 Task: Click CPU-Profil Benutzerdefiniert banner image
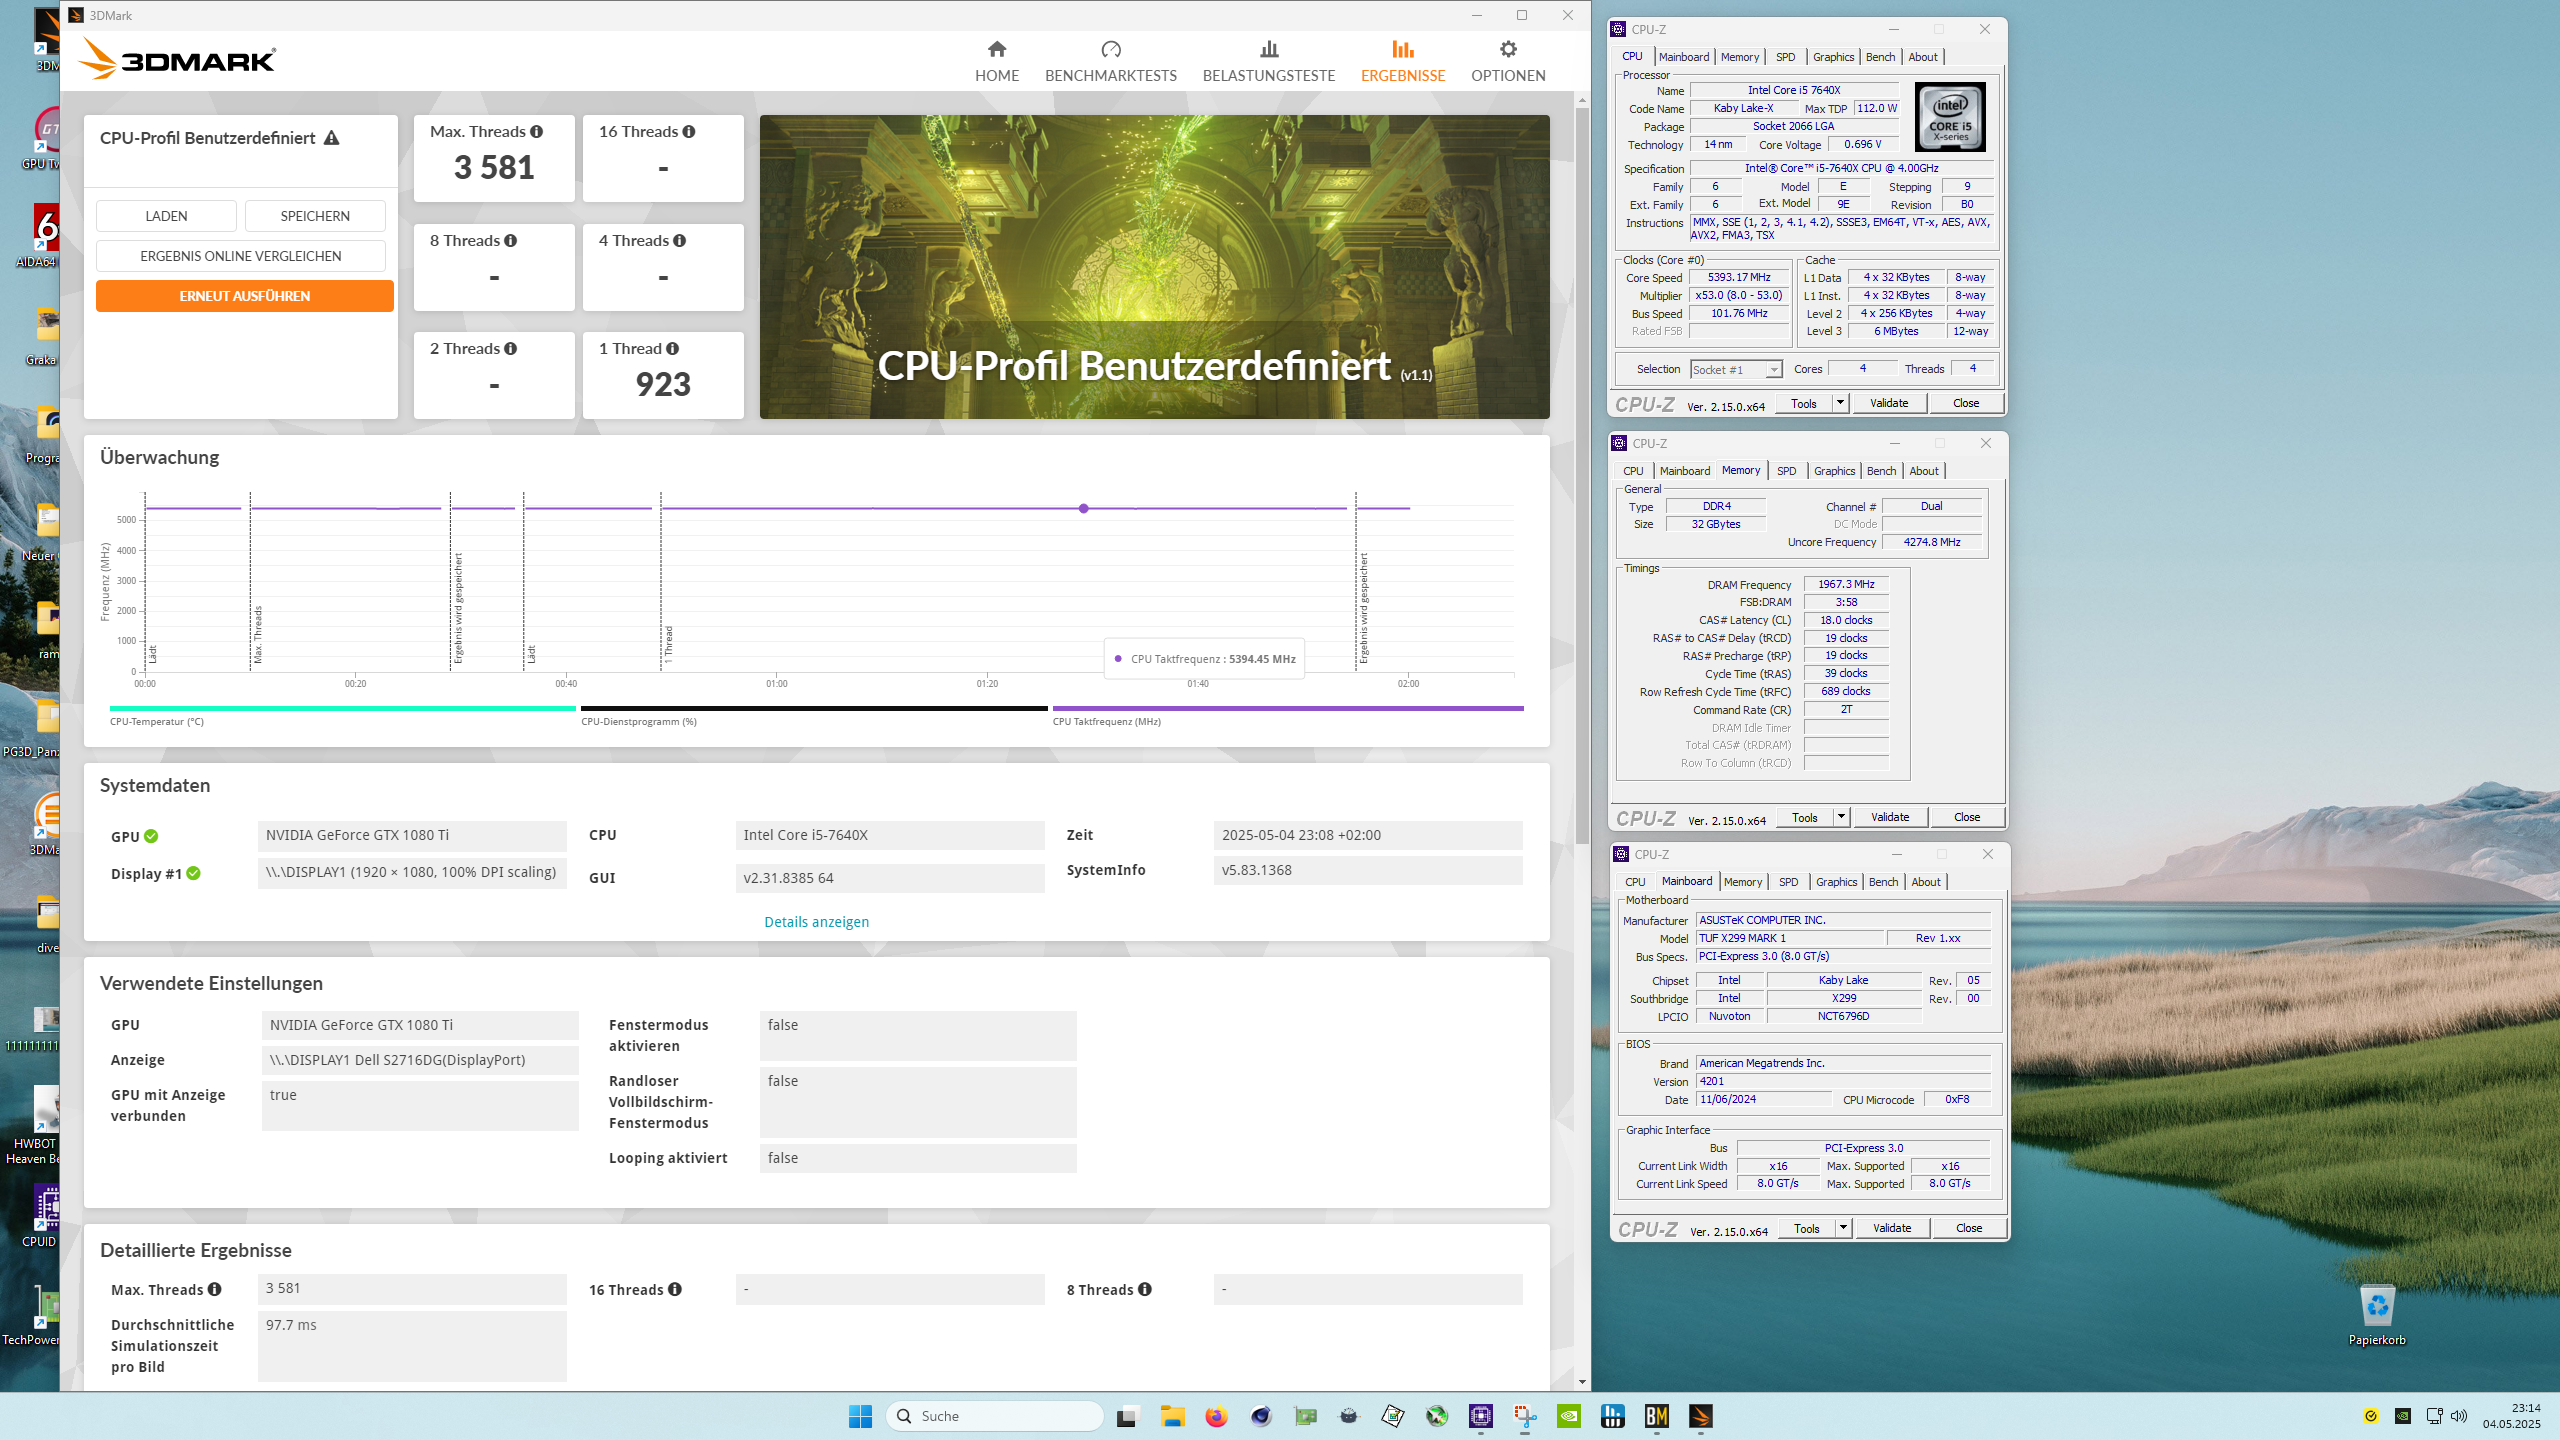pos(1154,267)
